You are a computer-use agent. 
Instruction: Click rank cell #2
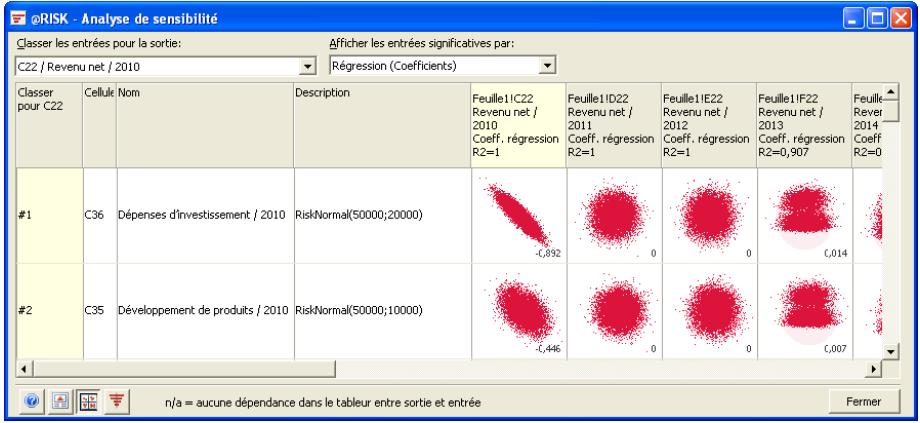click(x=49, y=311)
